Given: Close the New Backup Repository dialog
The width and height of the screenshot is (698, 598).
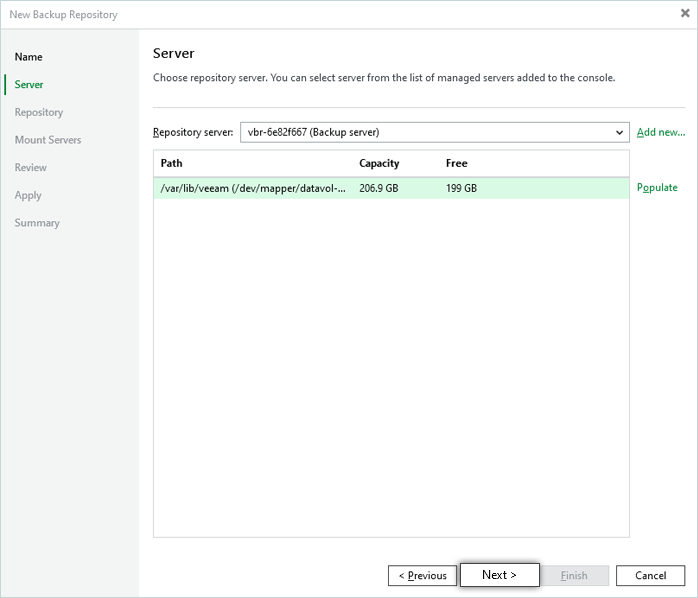Looking at the screenshot, I should (x=684, y=14).
